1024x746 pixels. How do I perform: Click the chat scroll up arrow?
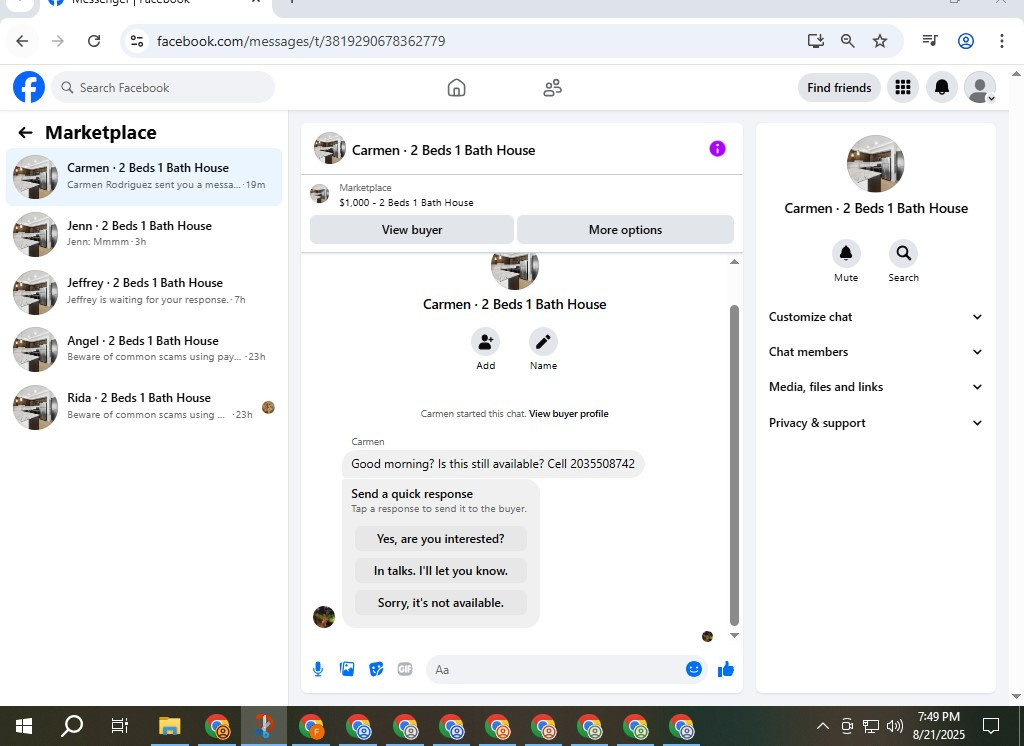click(x=734, y=262)
